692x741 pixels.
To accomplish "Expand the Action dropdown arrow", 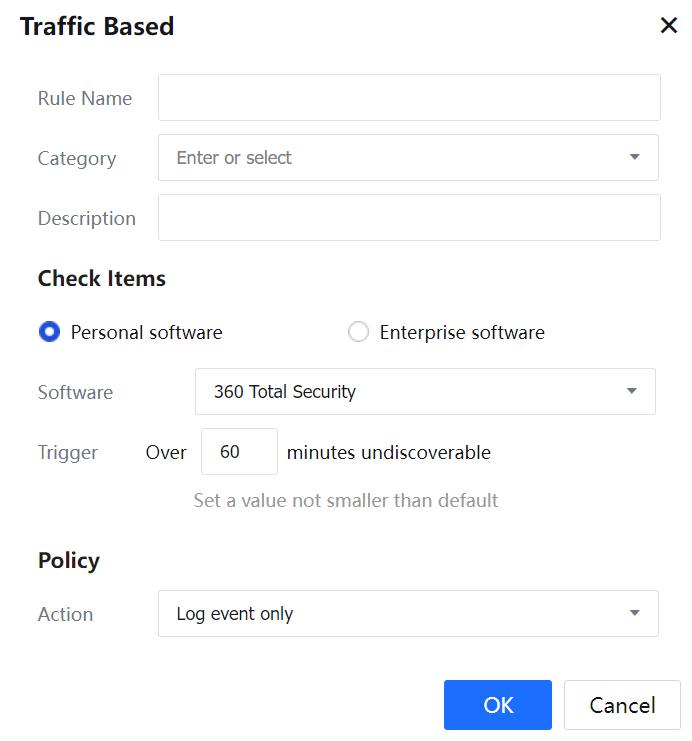I will pyautogui.click(x=634, y=614).
